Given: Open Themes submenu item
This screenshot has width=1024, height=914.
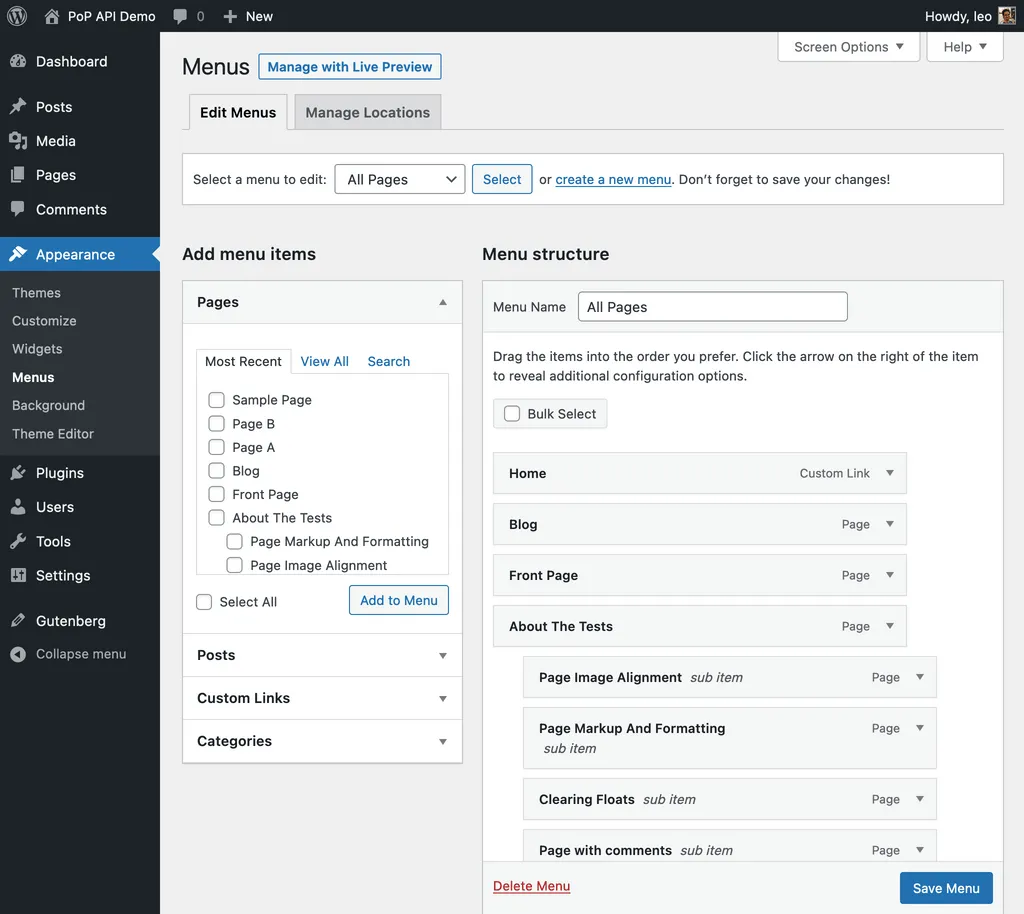Looking at the screenshot, I should pyautogui.click(x=37, y=292).
